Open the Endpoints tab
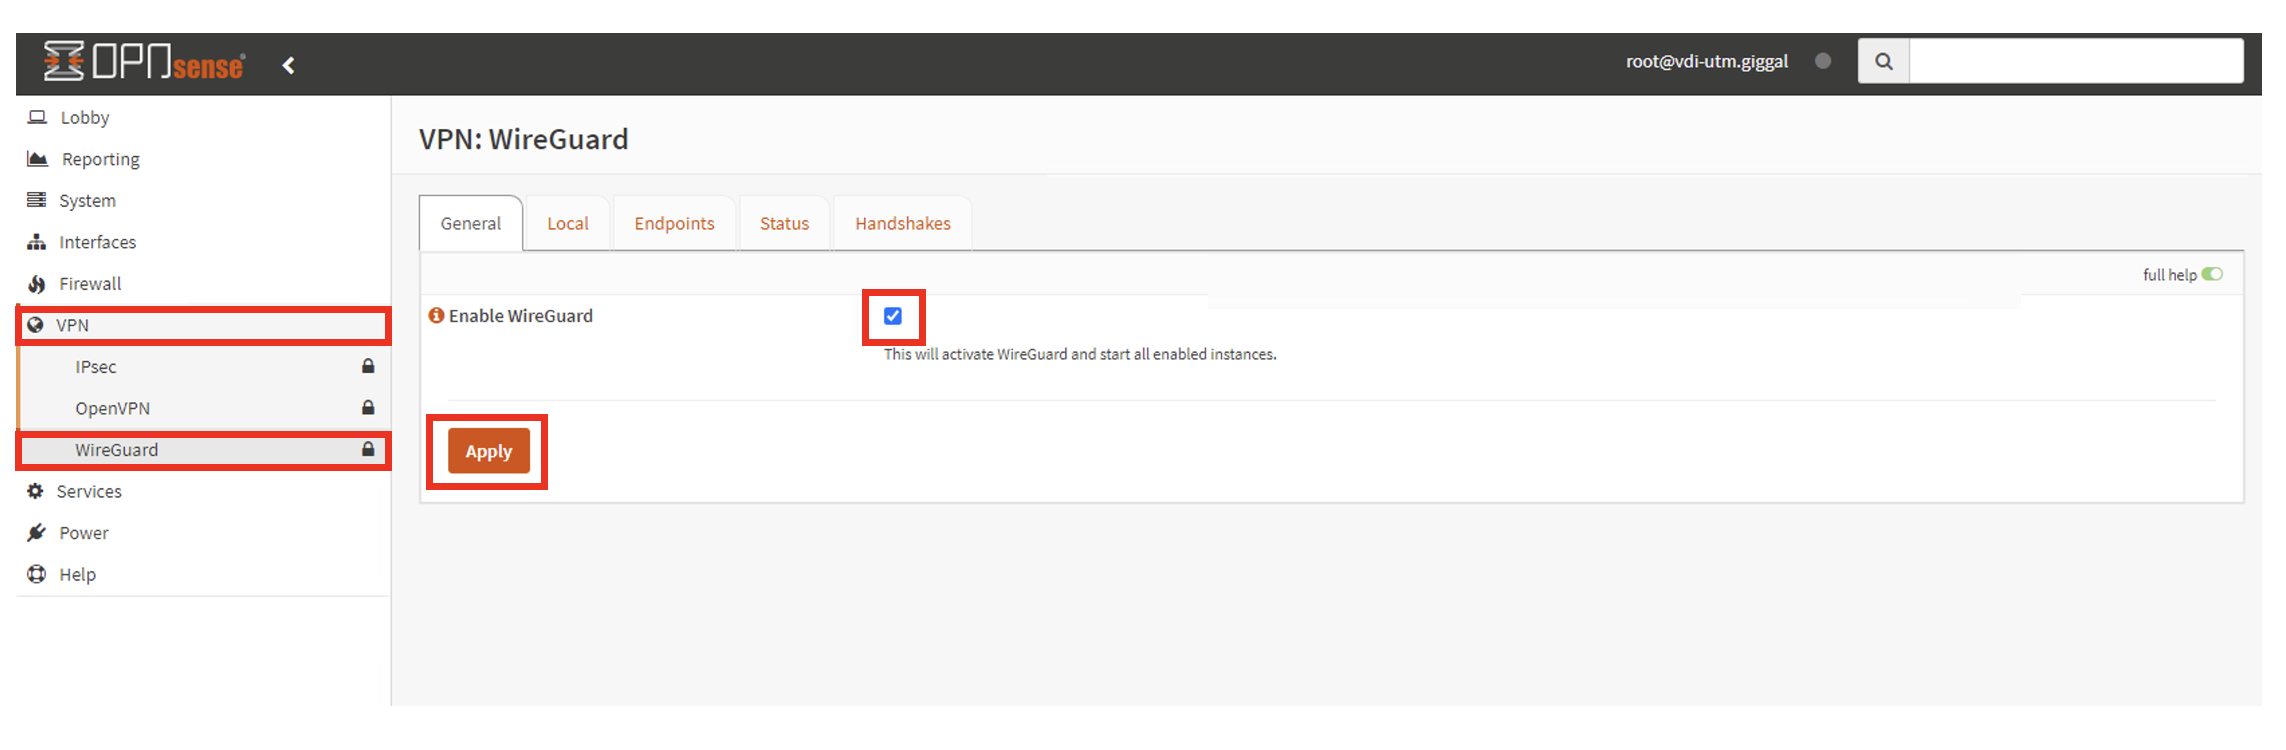This screenshot has width=2286, height=750. coord(675,223)
